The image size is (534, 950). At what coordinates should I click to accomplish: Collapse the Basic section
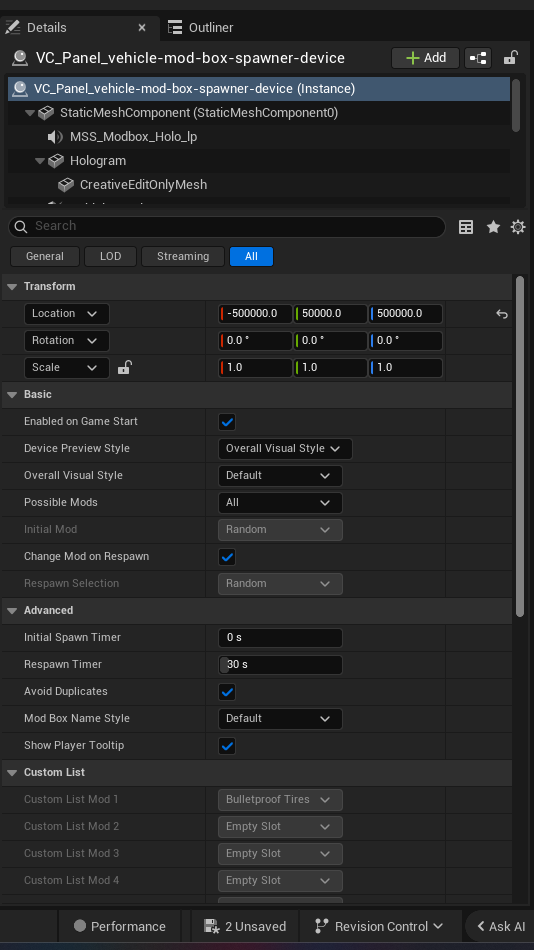[x=12, y=395]
